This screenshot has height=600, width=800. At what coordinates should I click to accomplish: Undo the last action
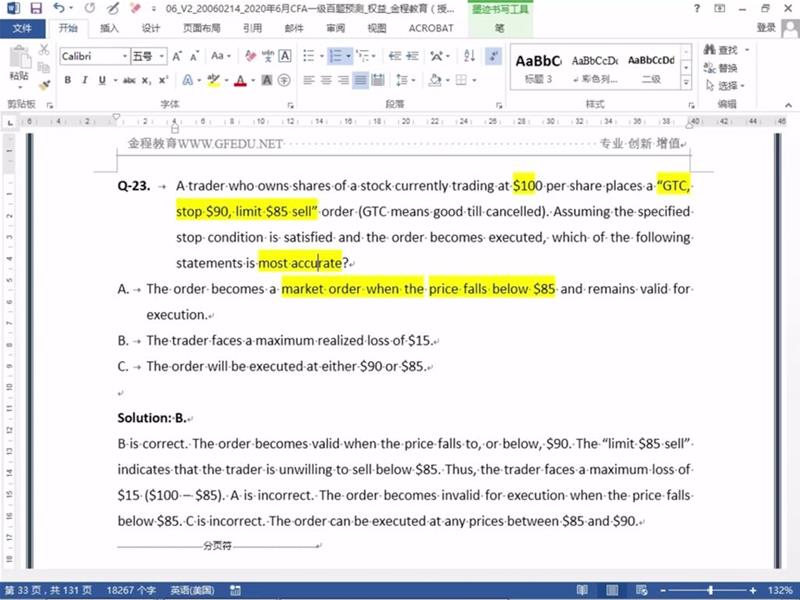[x=59, y=8]
